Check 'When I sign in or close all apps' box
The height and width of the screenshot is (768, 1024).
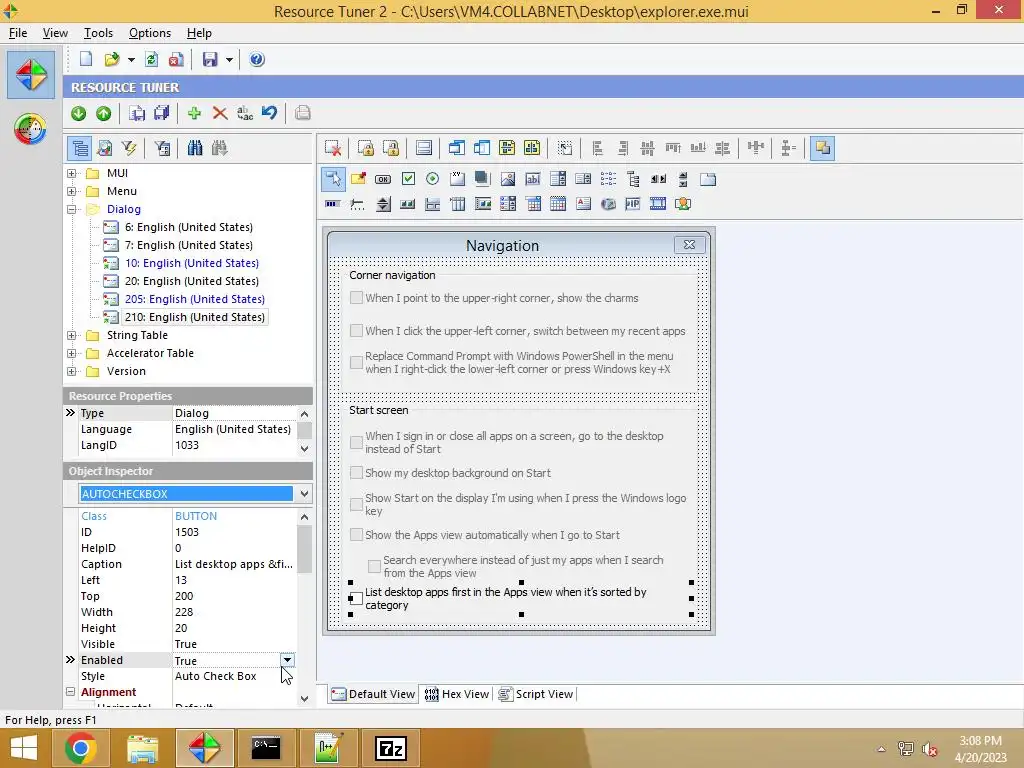point(356,442)
